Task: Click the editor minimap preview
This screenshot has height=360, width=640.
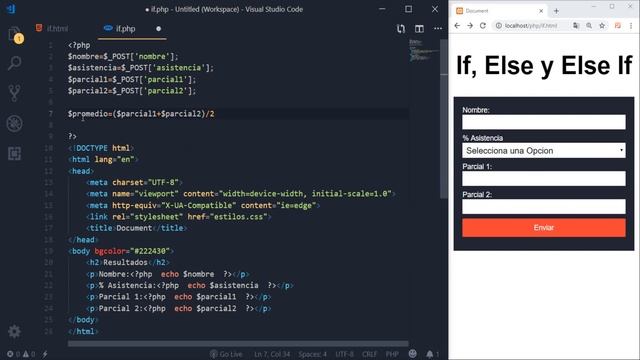Action: pos(423,51)
